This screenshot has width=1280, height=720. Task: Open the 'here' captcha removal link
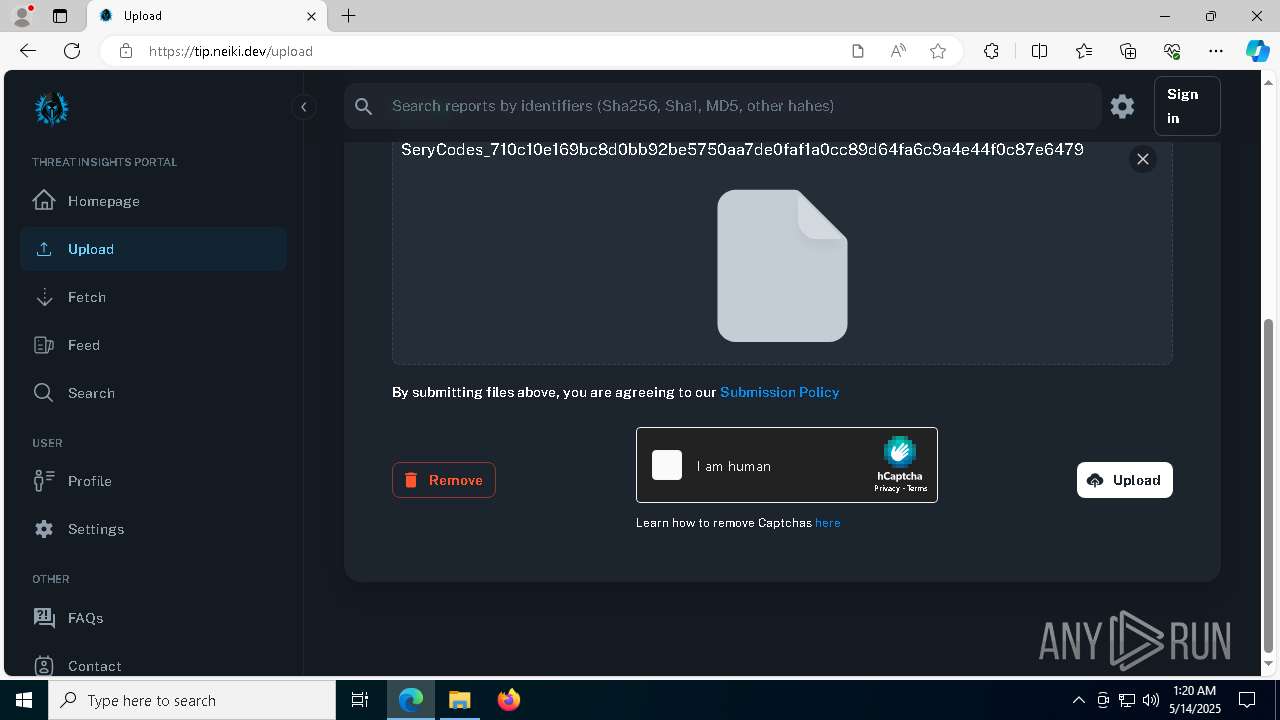[x=827, y=523]
